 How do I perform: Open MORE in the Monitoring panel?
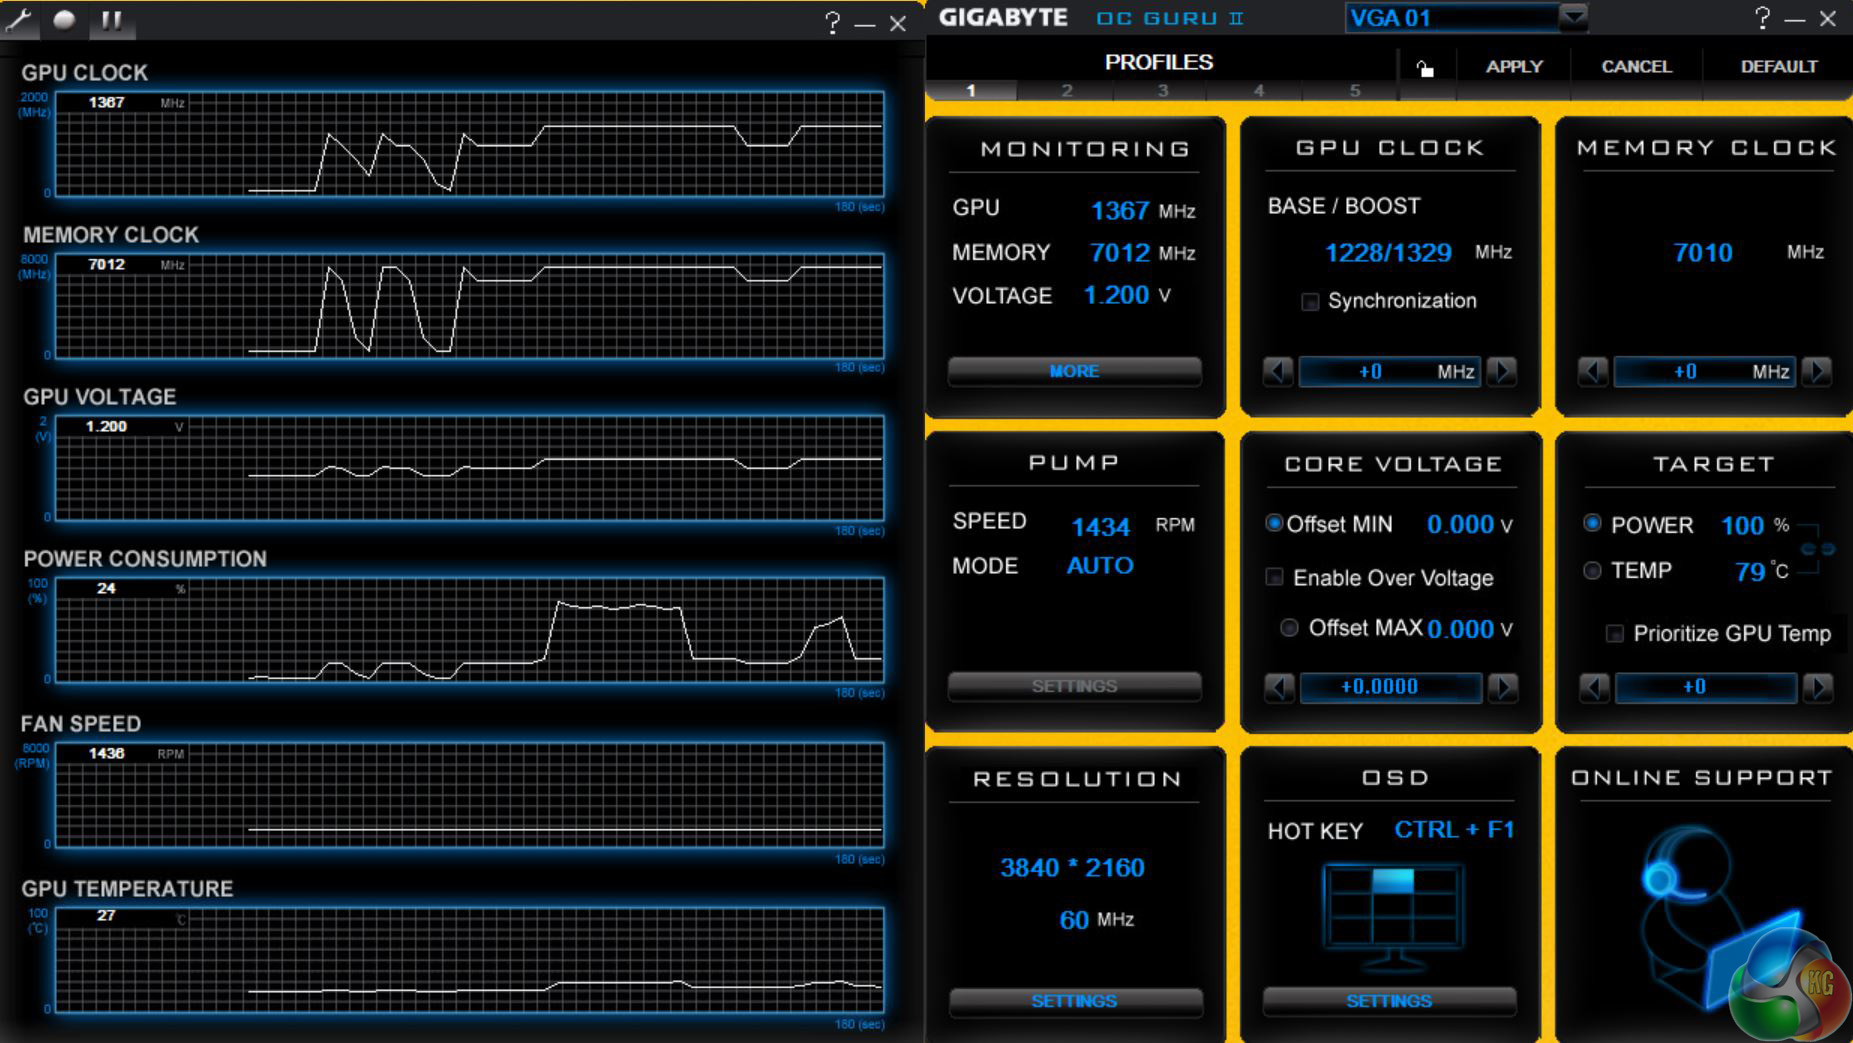tap(1074, 371)
